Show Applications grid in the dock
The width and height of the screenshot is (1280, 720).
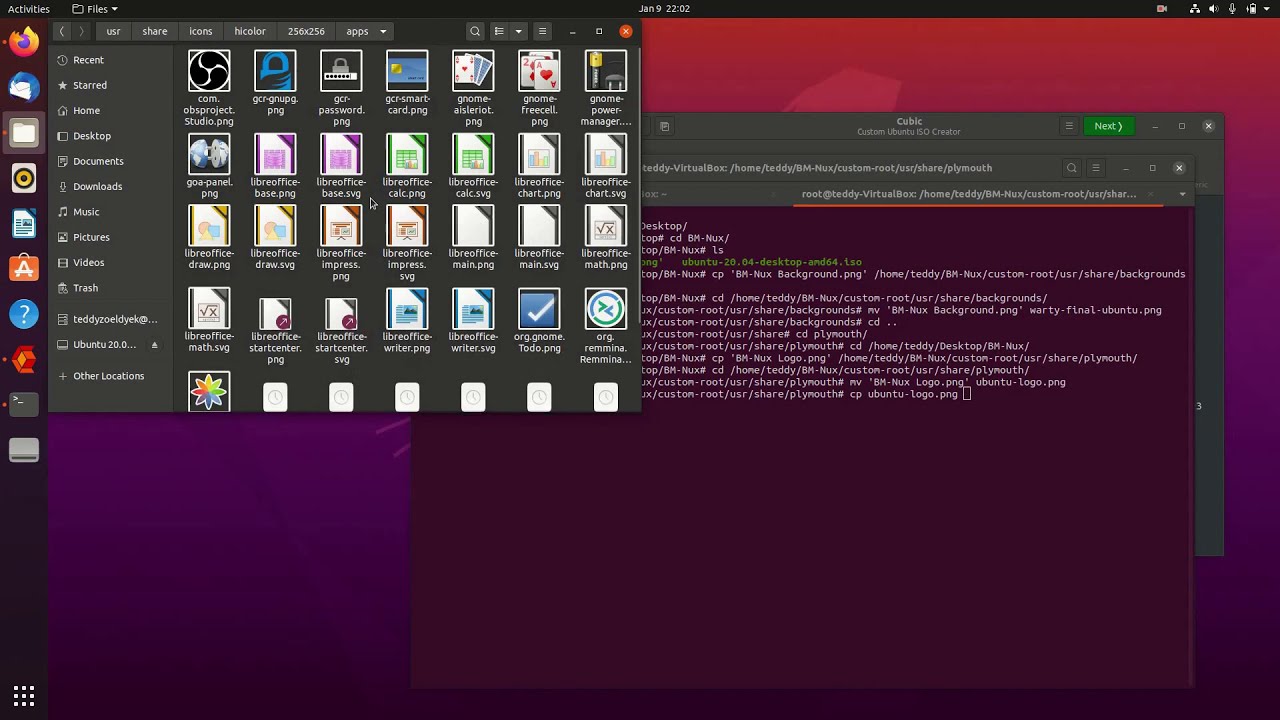(x=24, y=696)
